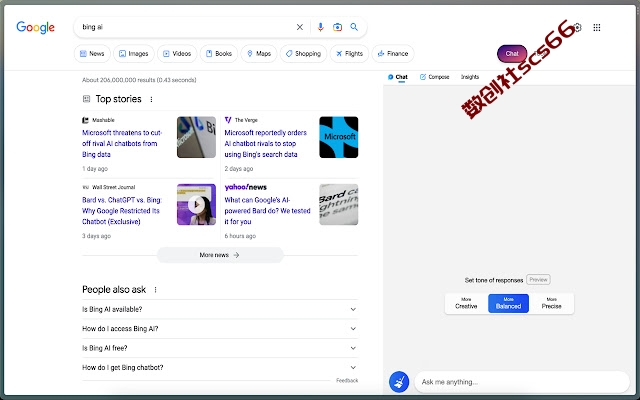
Task: Start voice search with microphone icon
Action: (x=320, y=27)
